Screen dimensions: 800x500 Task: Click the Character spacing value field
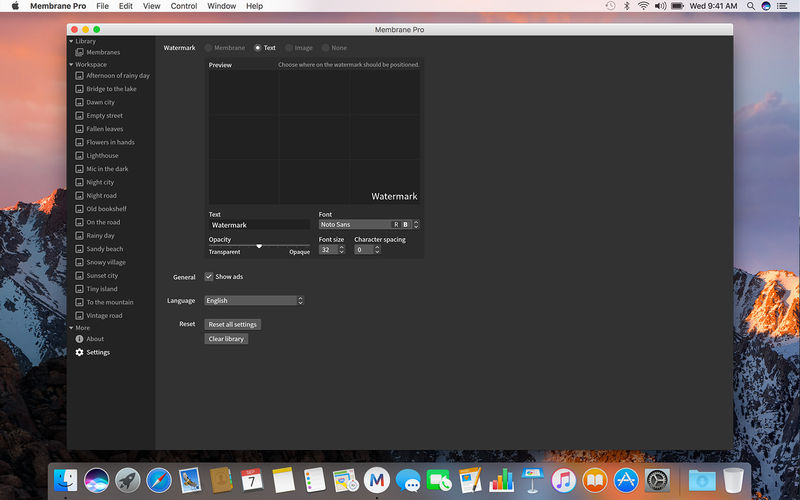[364, 249]
